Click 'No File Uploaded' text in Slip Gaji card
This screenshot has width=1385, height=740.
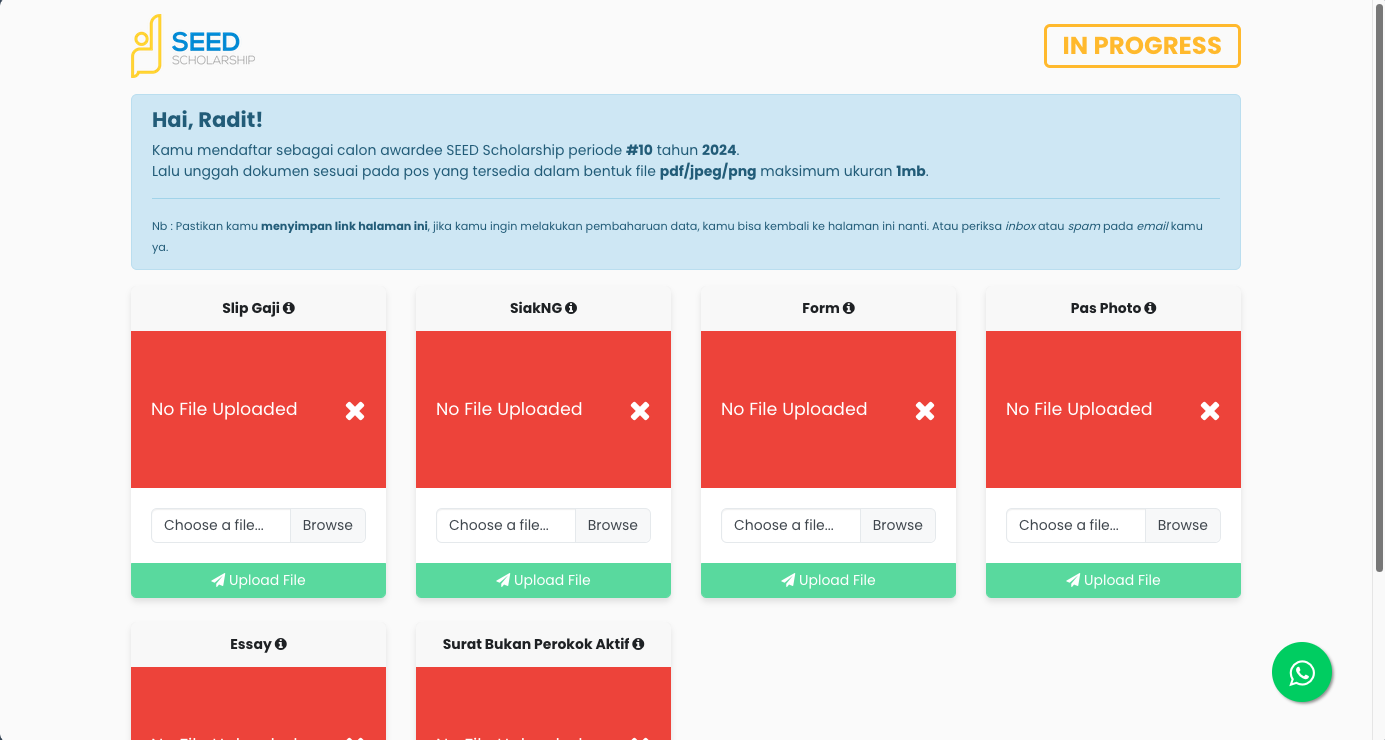click(x=224, y=409)
